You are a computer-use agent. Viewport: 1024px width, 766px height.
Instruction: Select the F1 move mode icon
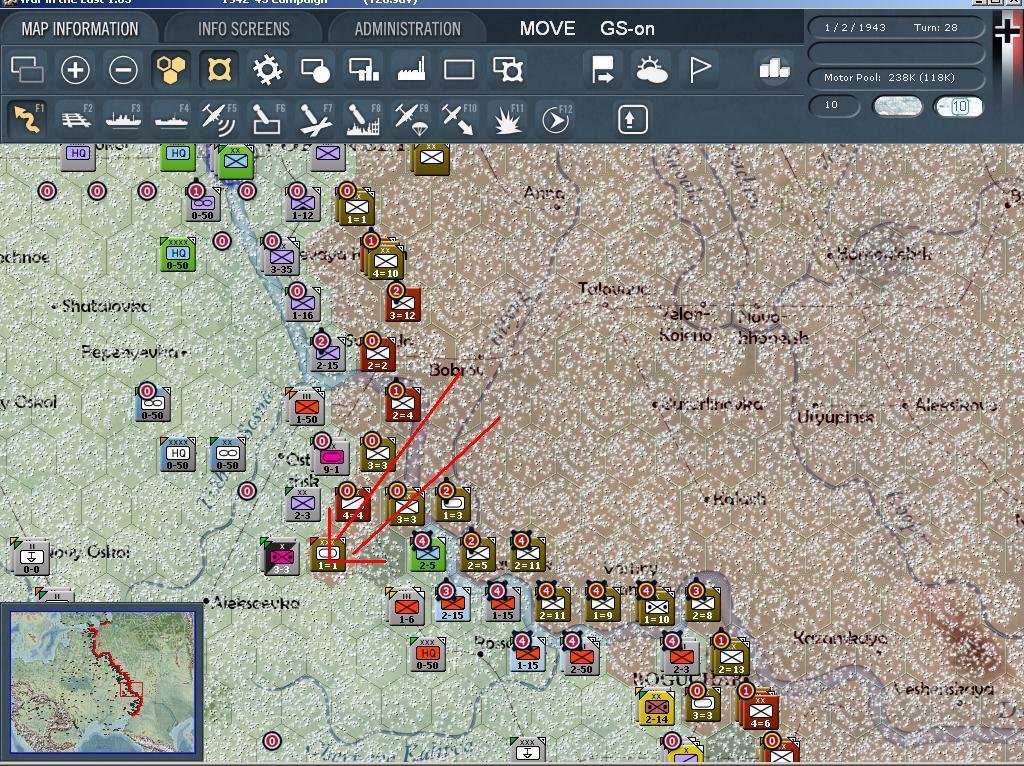pyautogui.click(x=27, y=118)
